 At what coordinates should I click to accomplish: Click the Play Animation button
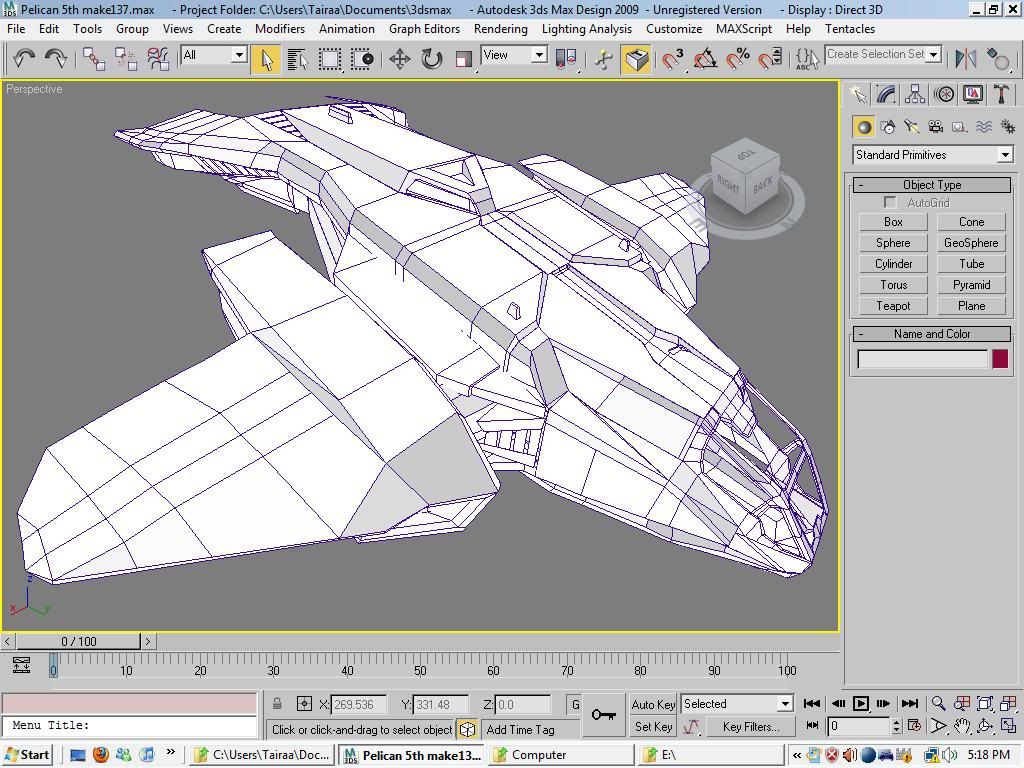(861, 703)
